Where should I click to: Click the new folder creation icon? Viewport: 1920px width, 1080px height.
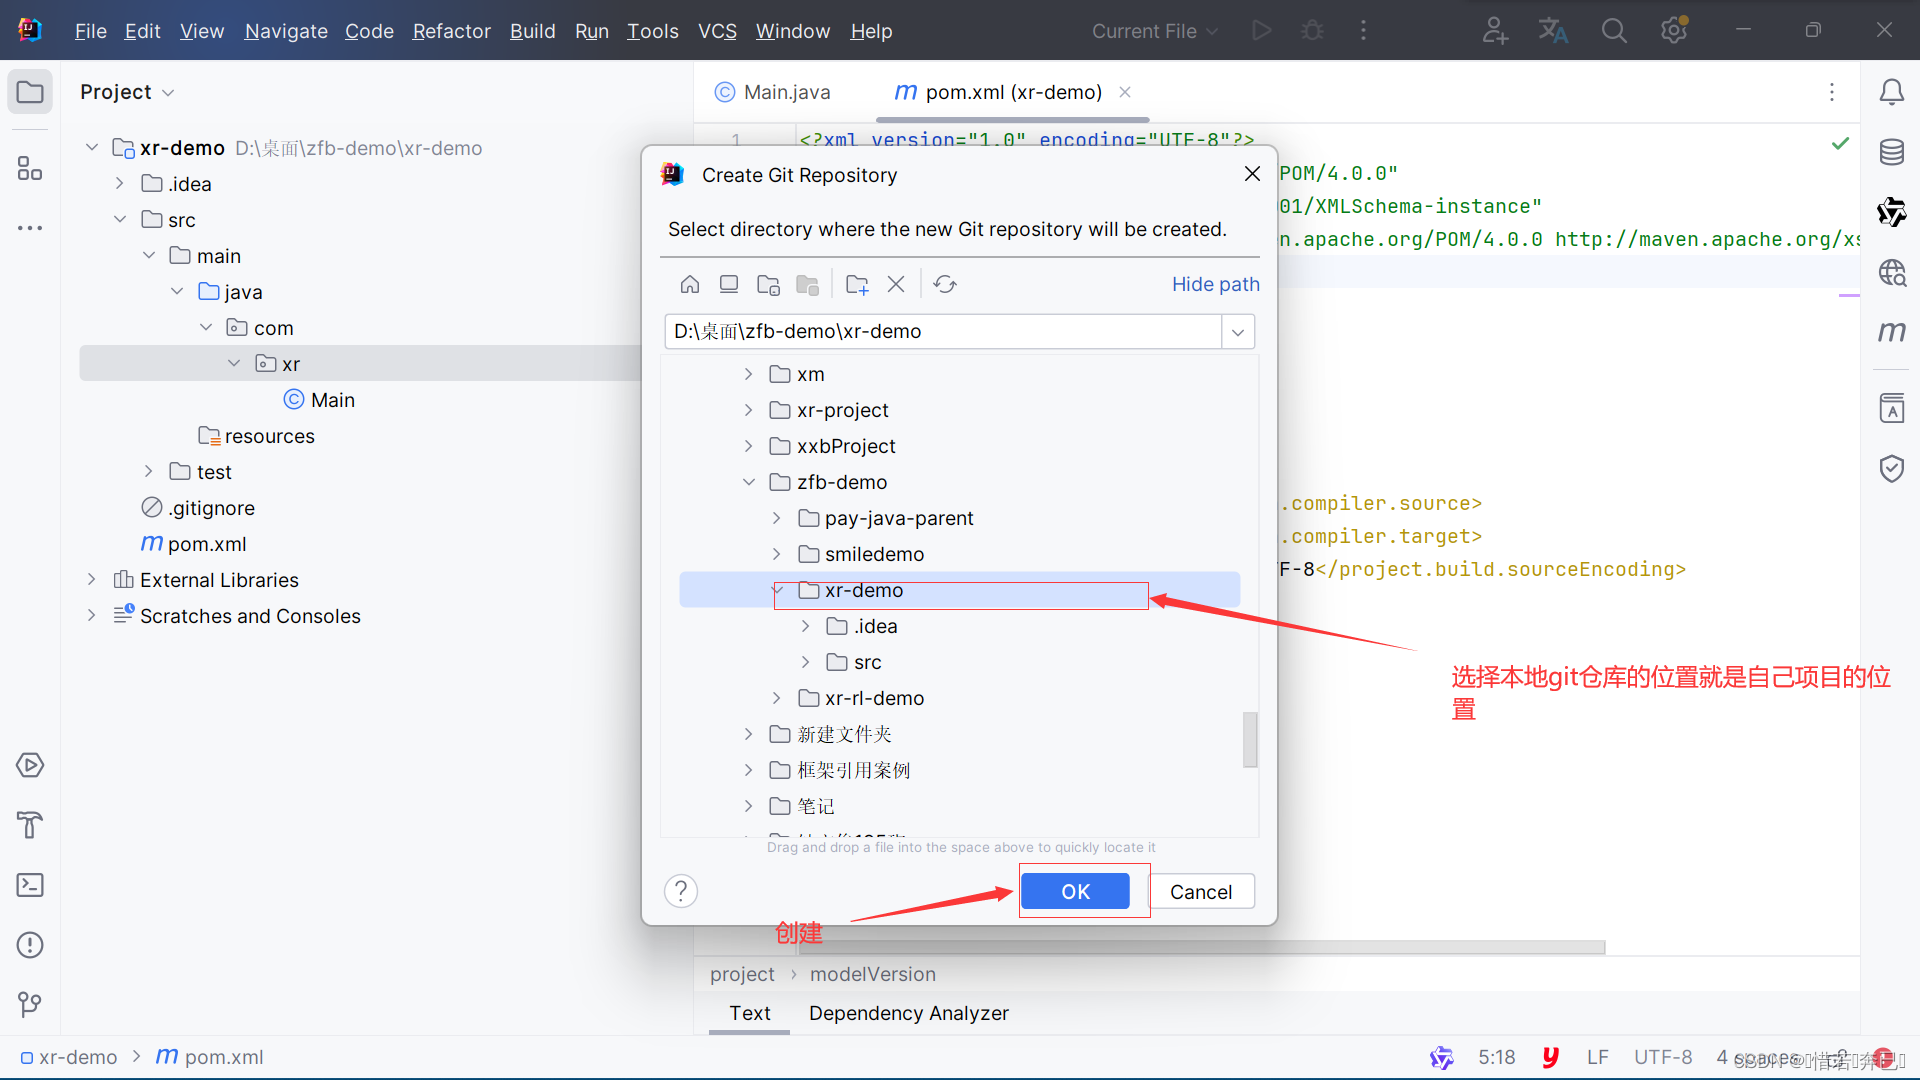857,285
